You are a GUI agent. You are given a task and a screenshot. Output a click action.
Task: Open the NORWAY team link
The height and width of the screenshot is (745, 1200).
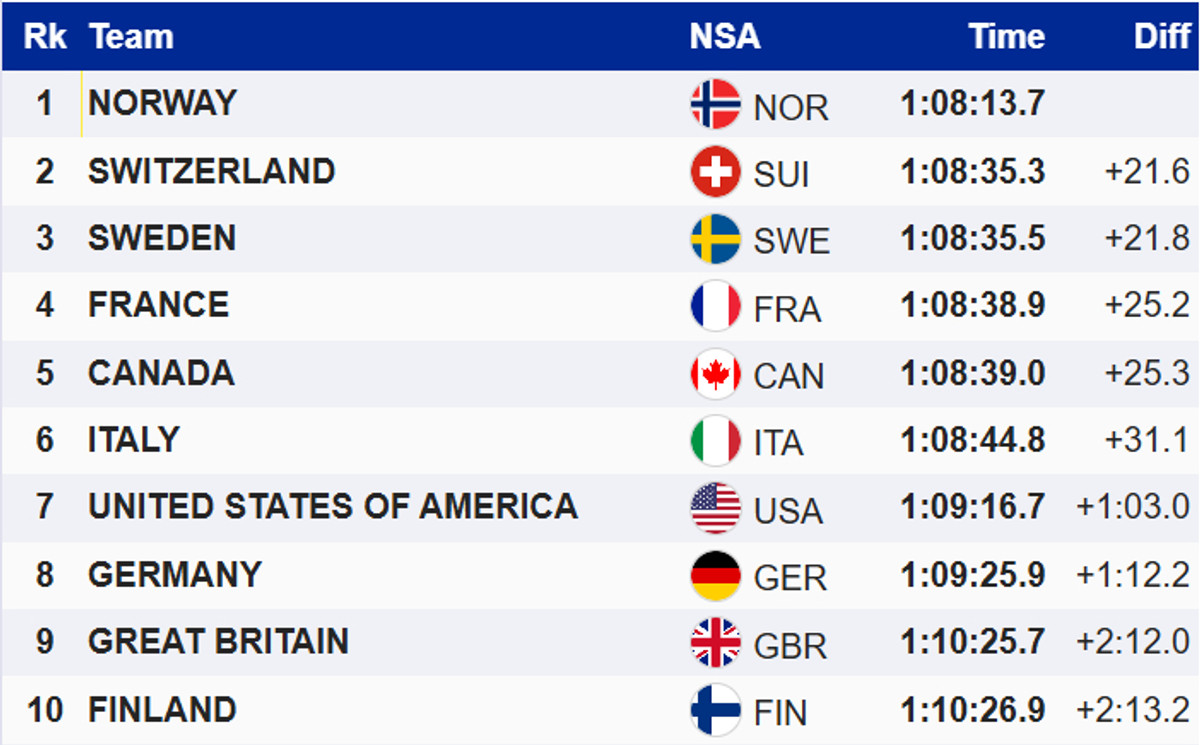(x=162, y=102)
